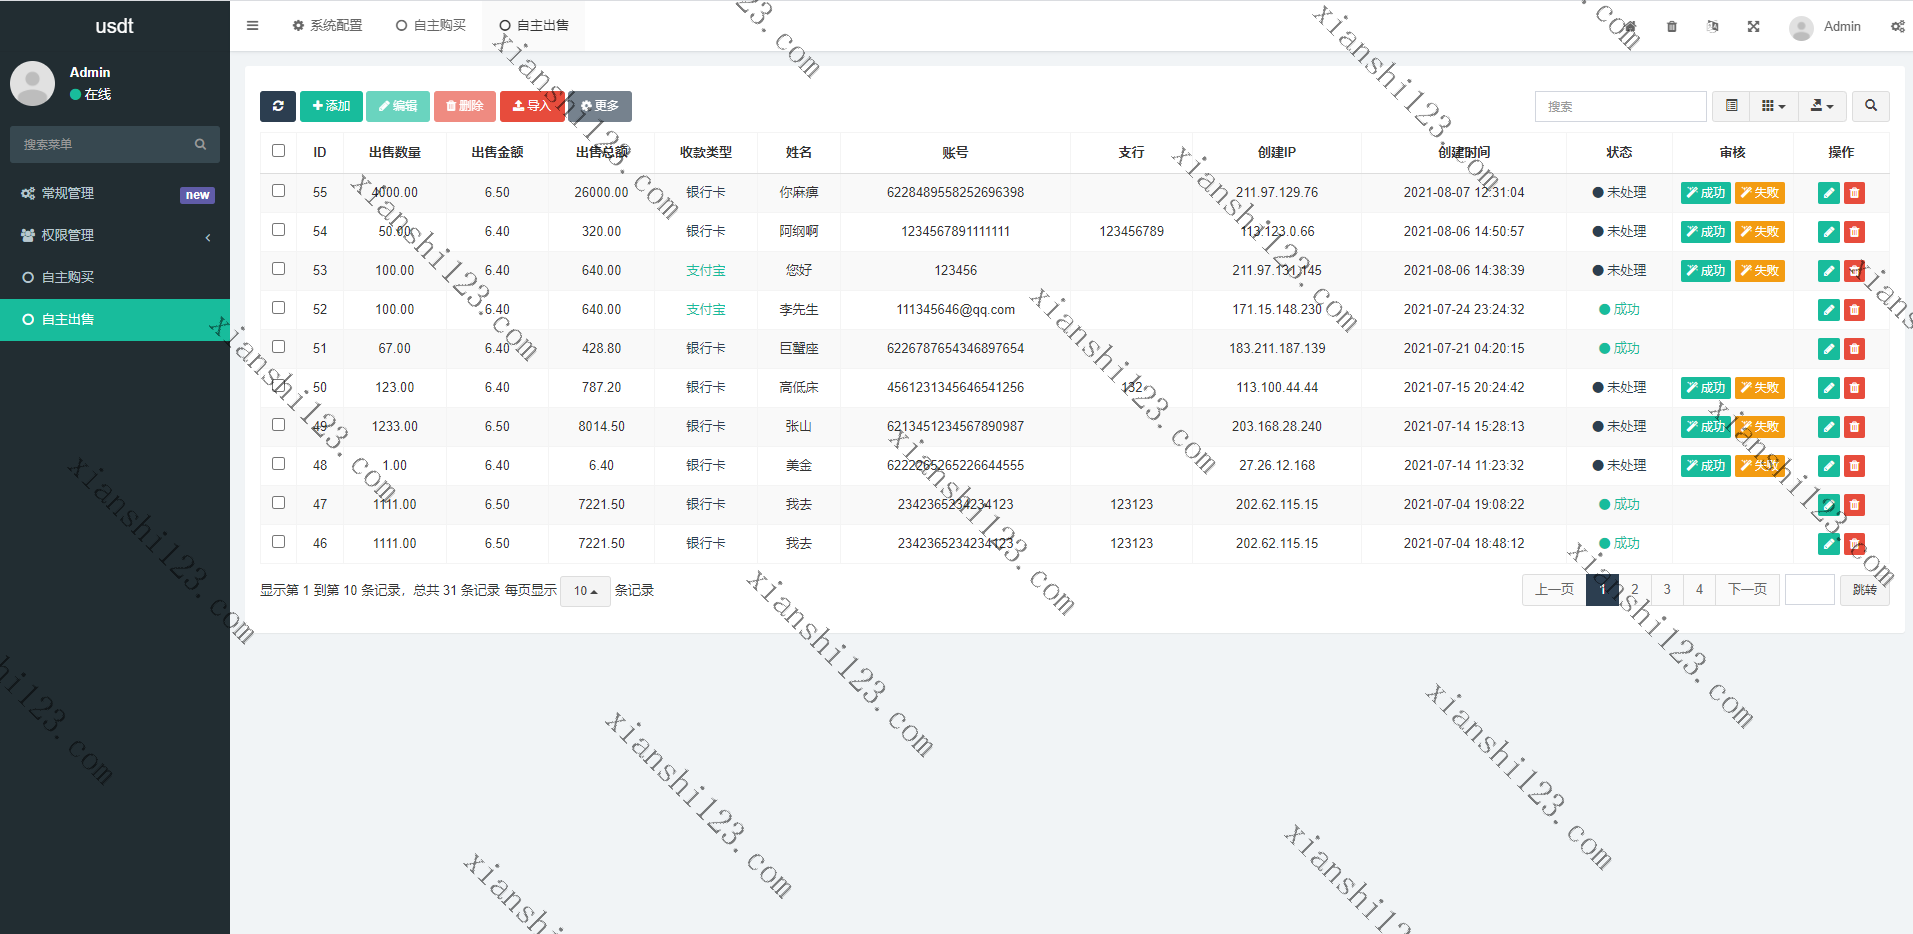Check the row checkbox for ID 52

[x=278, y=308]
